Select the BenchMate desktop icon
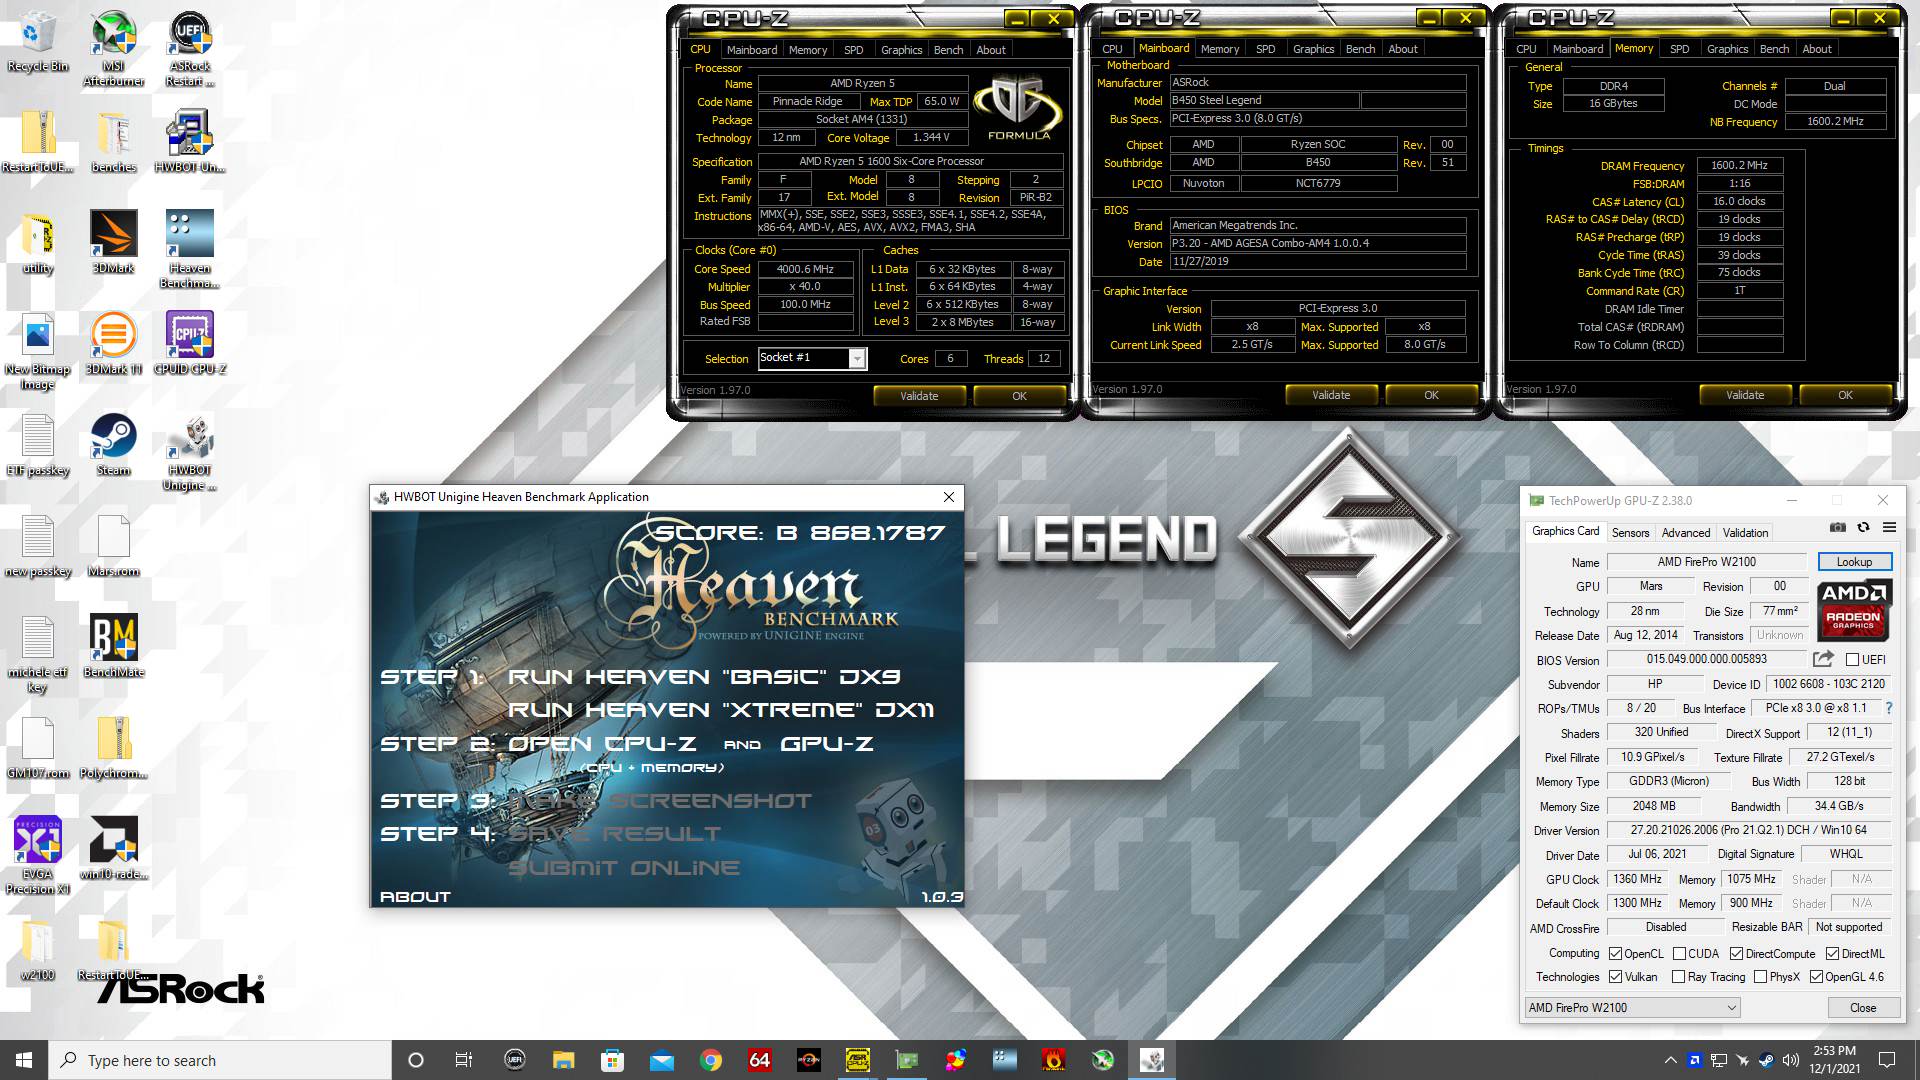 [114, 646]
